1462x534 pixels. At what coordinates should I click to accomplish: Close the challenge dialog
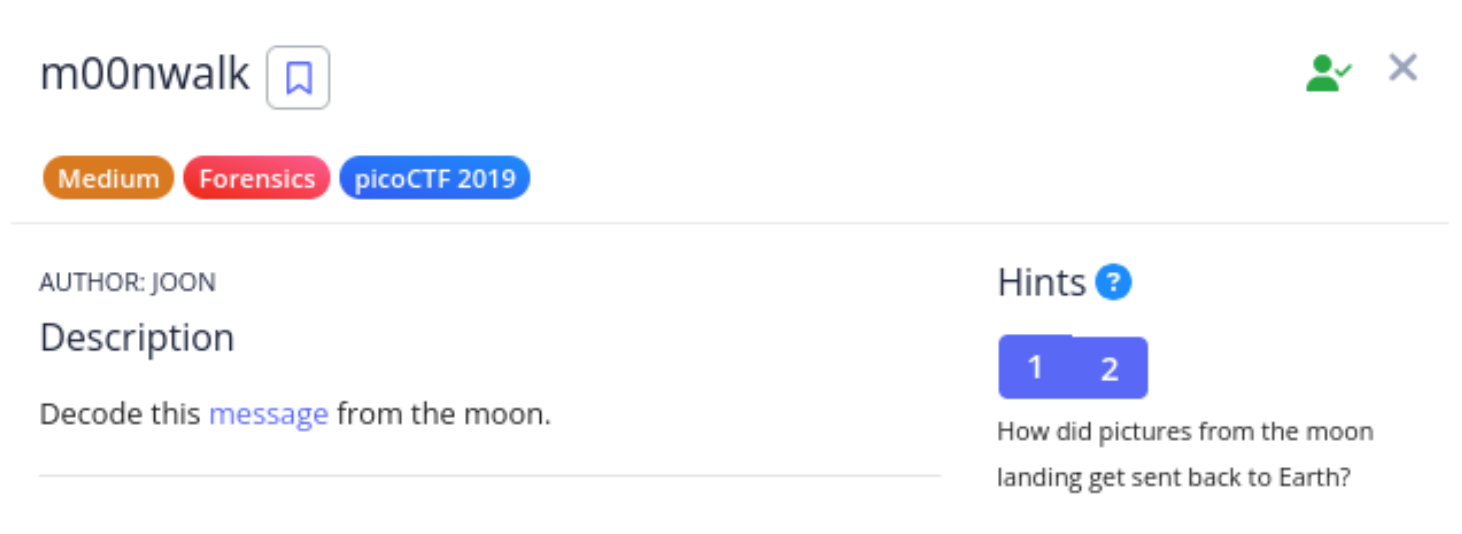click(1403, 68)
